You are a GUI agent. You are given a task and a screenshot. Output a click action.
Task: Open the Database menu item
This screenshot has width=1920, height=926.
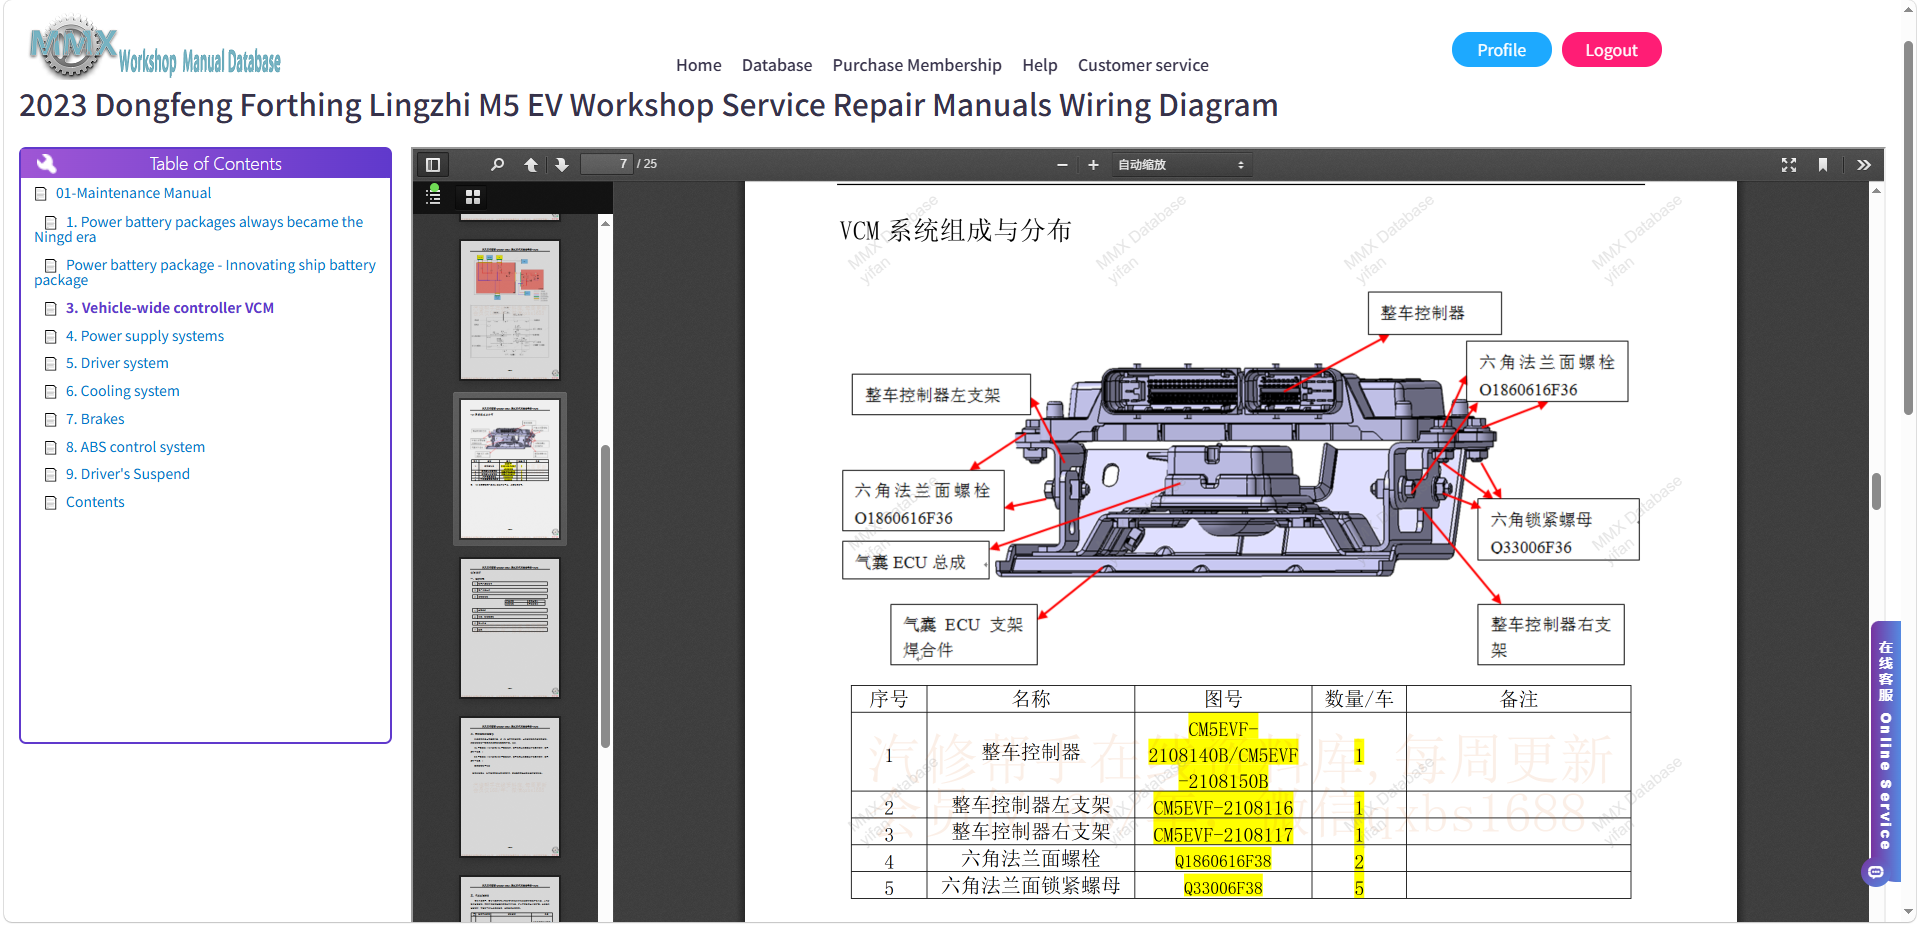pos(777,65)
